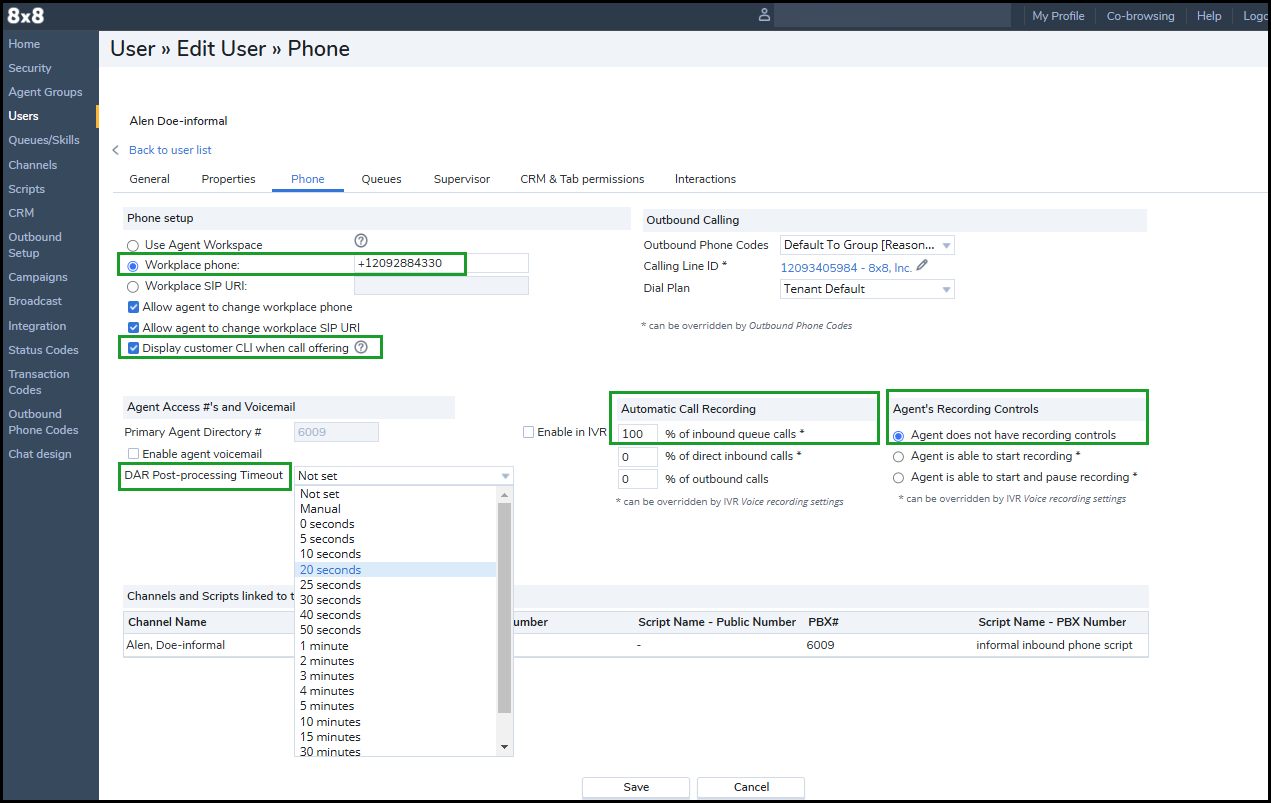
Task: Select Workplace phone radio button
Action: pos(133,265)
